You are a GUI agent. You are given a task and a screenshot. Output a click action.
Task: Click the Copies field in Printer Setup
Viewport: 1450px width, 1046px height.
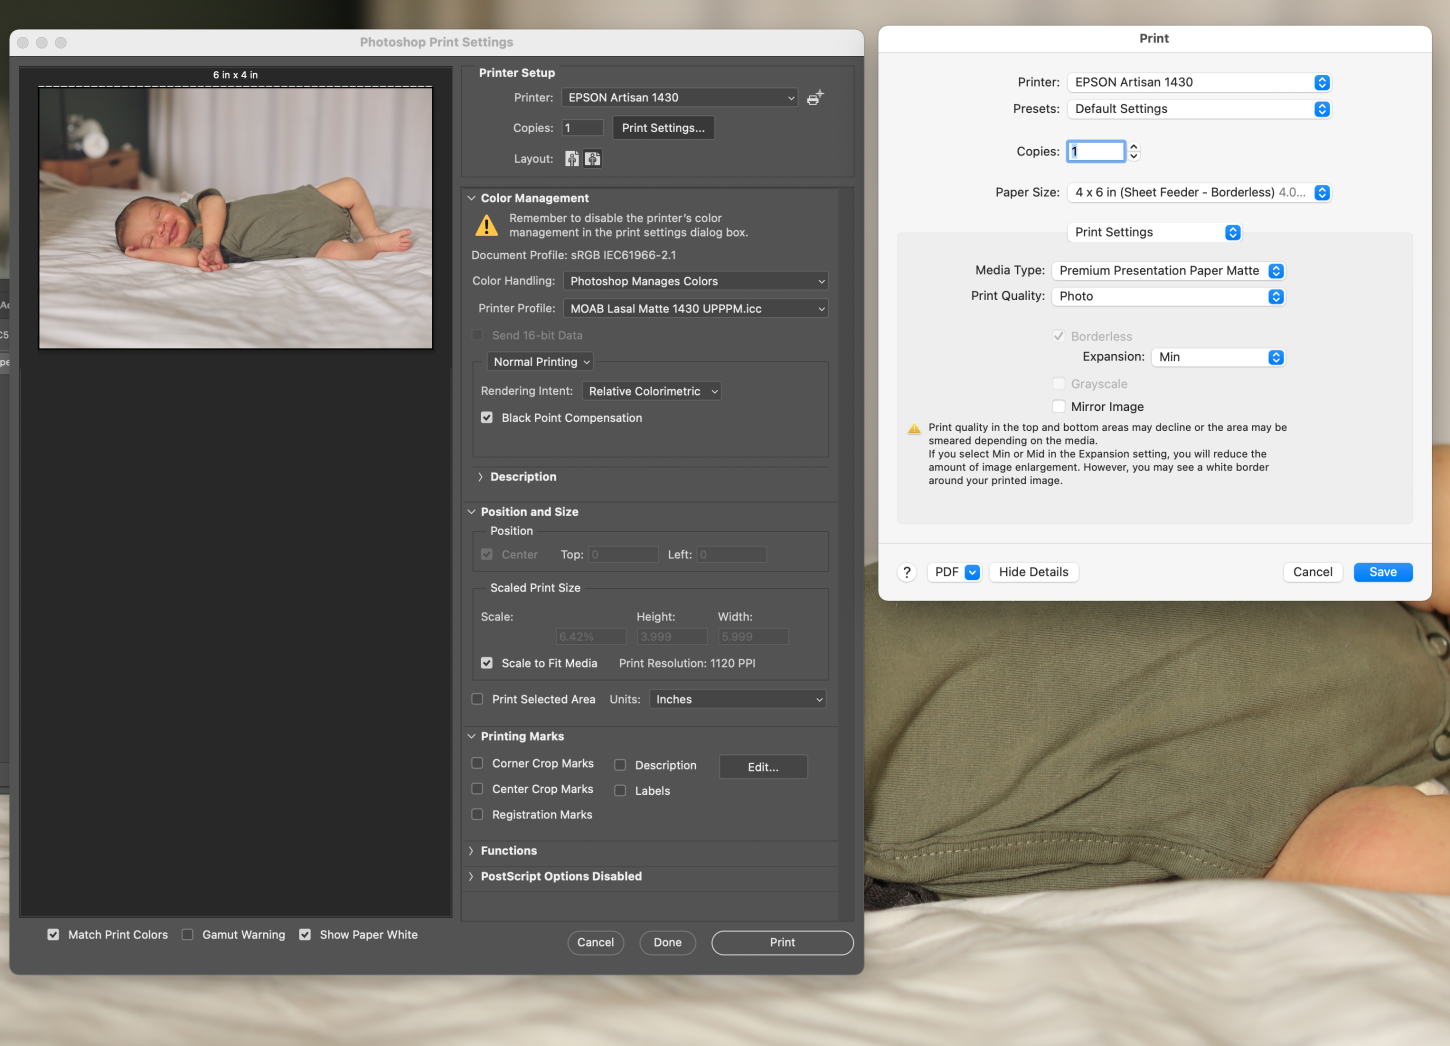click(x=582, y=128)
